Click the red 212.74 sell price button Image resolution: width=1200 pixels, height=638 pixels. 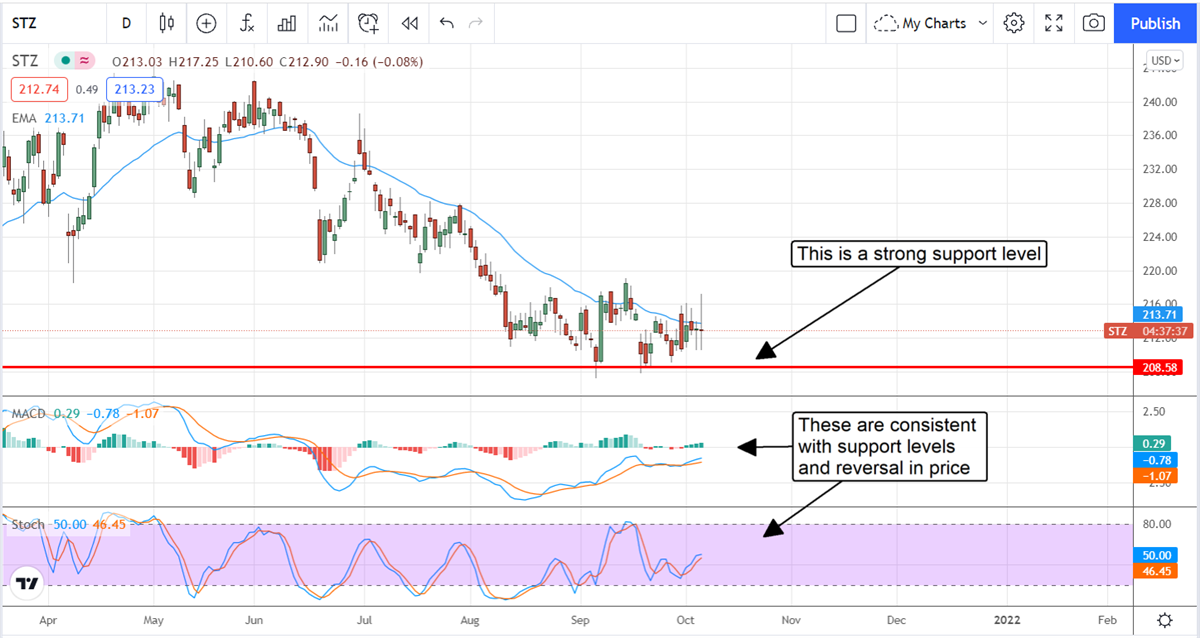pos(39,89)
